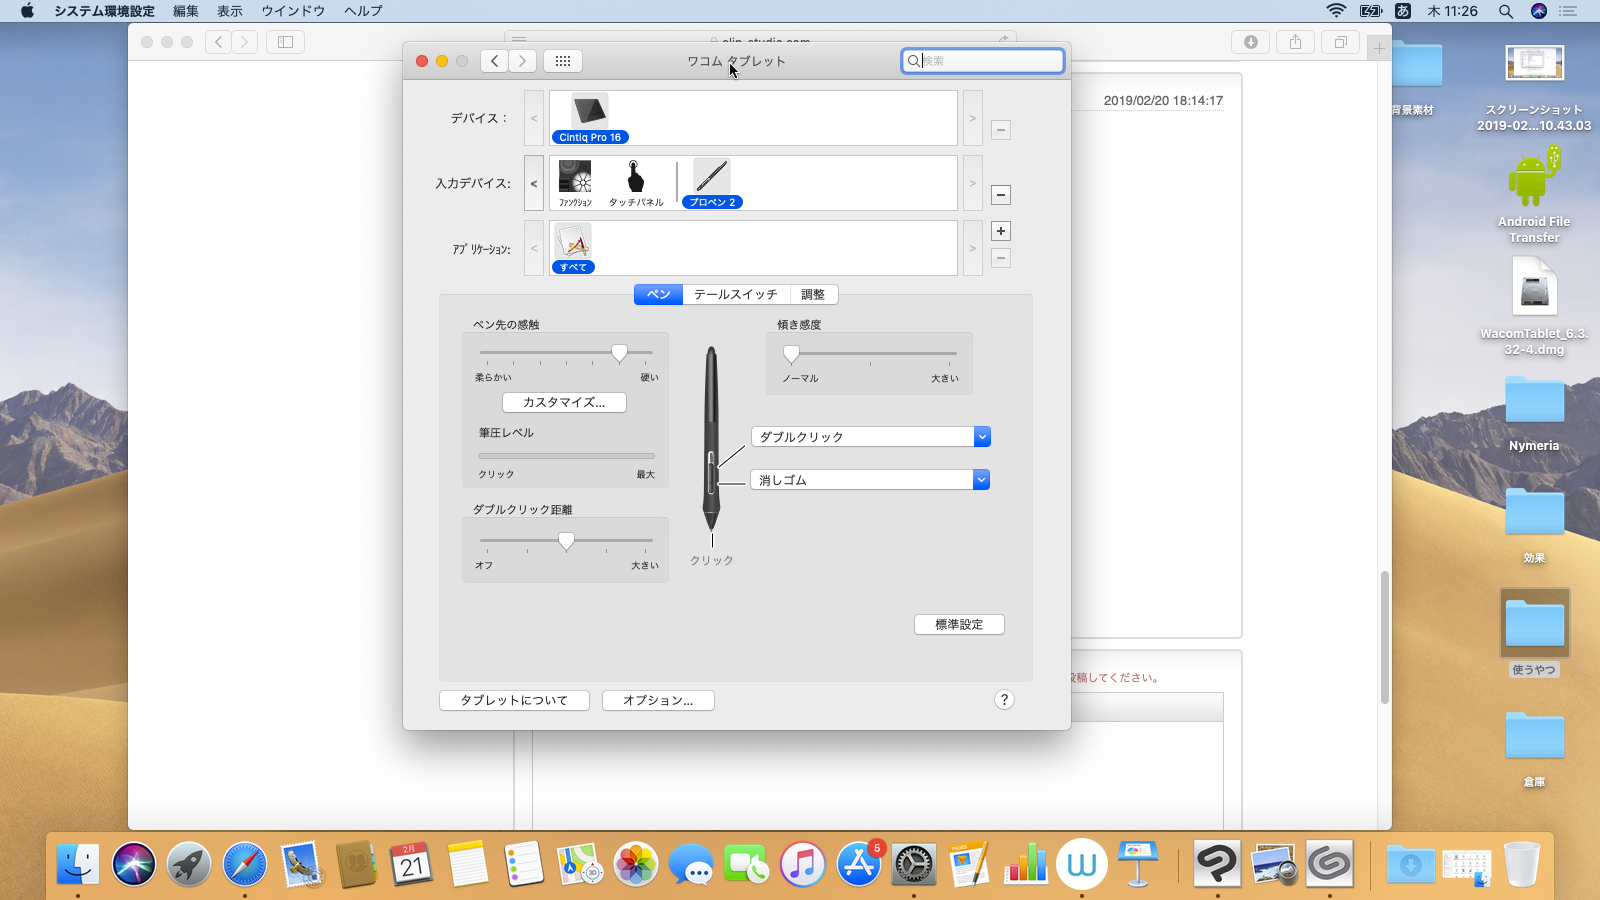Click the menu bar clock 木 11:26
The width and height of the screenshot is (1600, 900).
click(x=1453, y=11)
